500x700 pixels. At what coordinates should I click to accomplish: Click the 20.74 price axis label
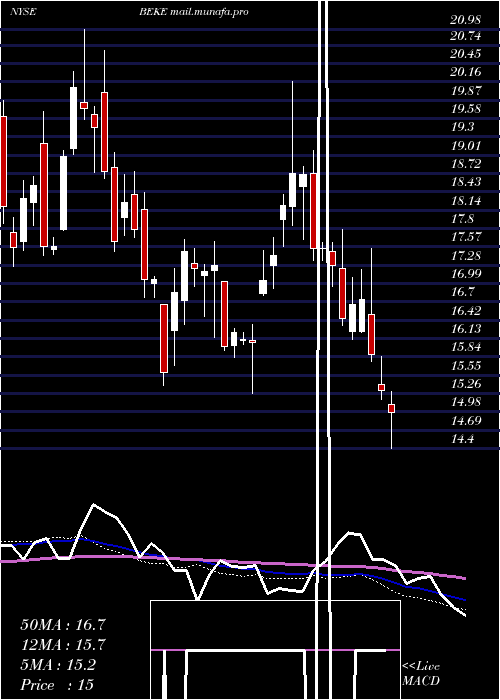click(x=466, y=37)
